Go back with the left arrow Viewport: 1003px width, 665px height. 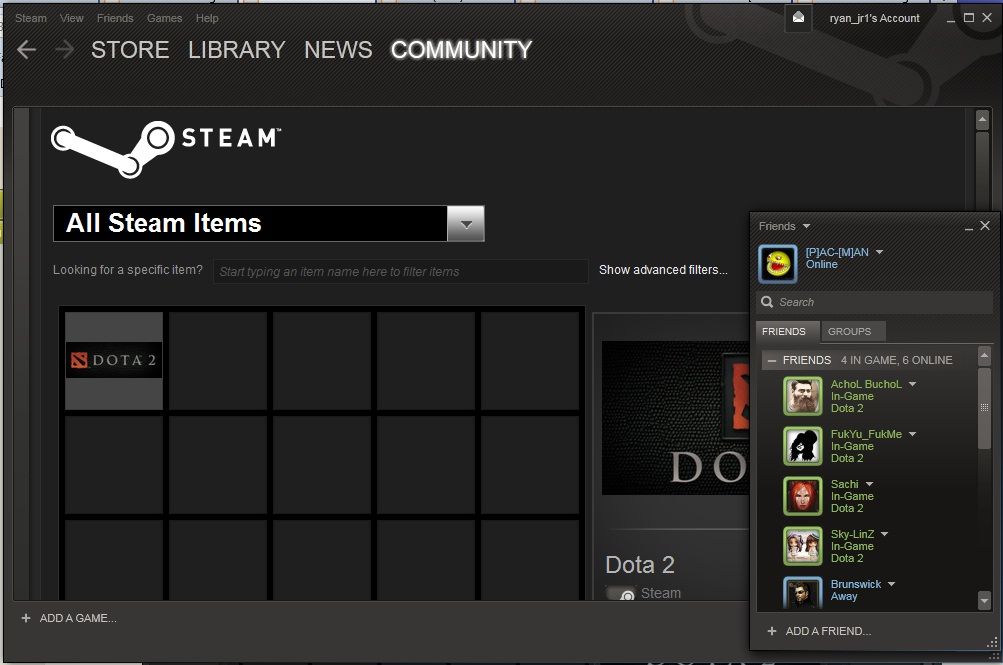pyautogui.click(x=26, y=50)
